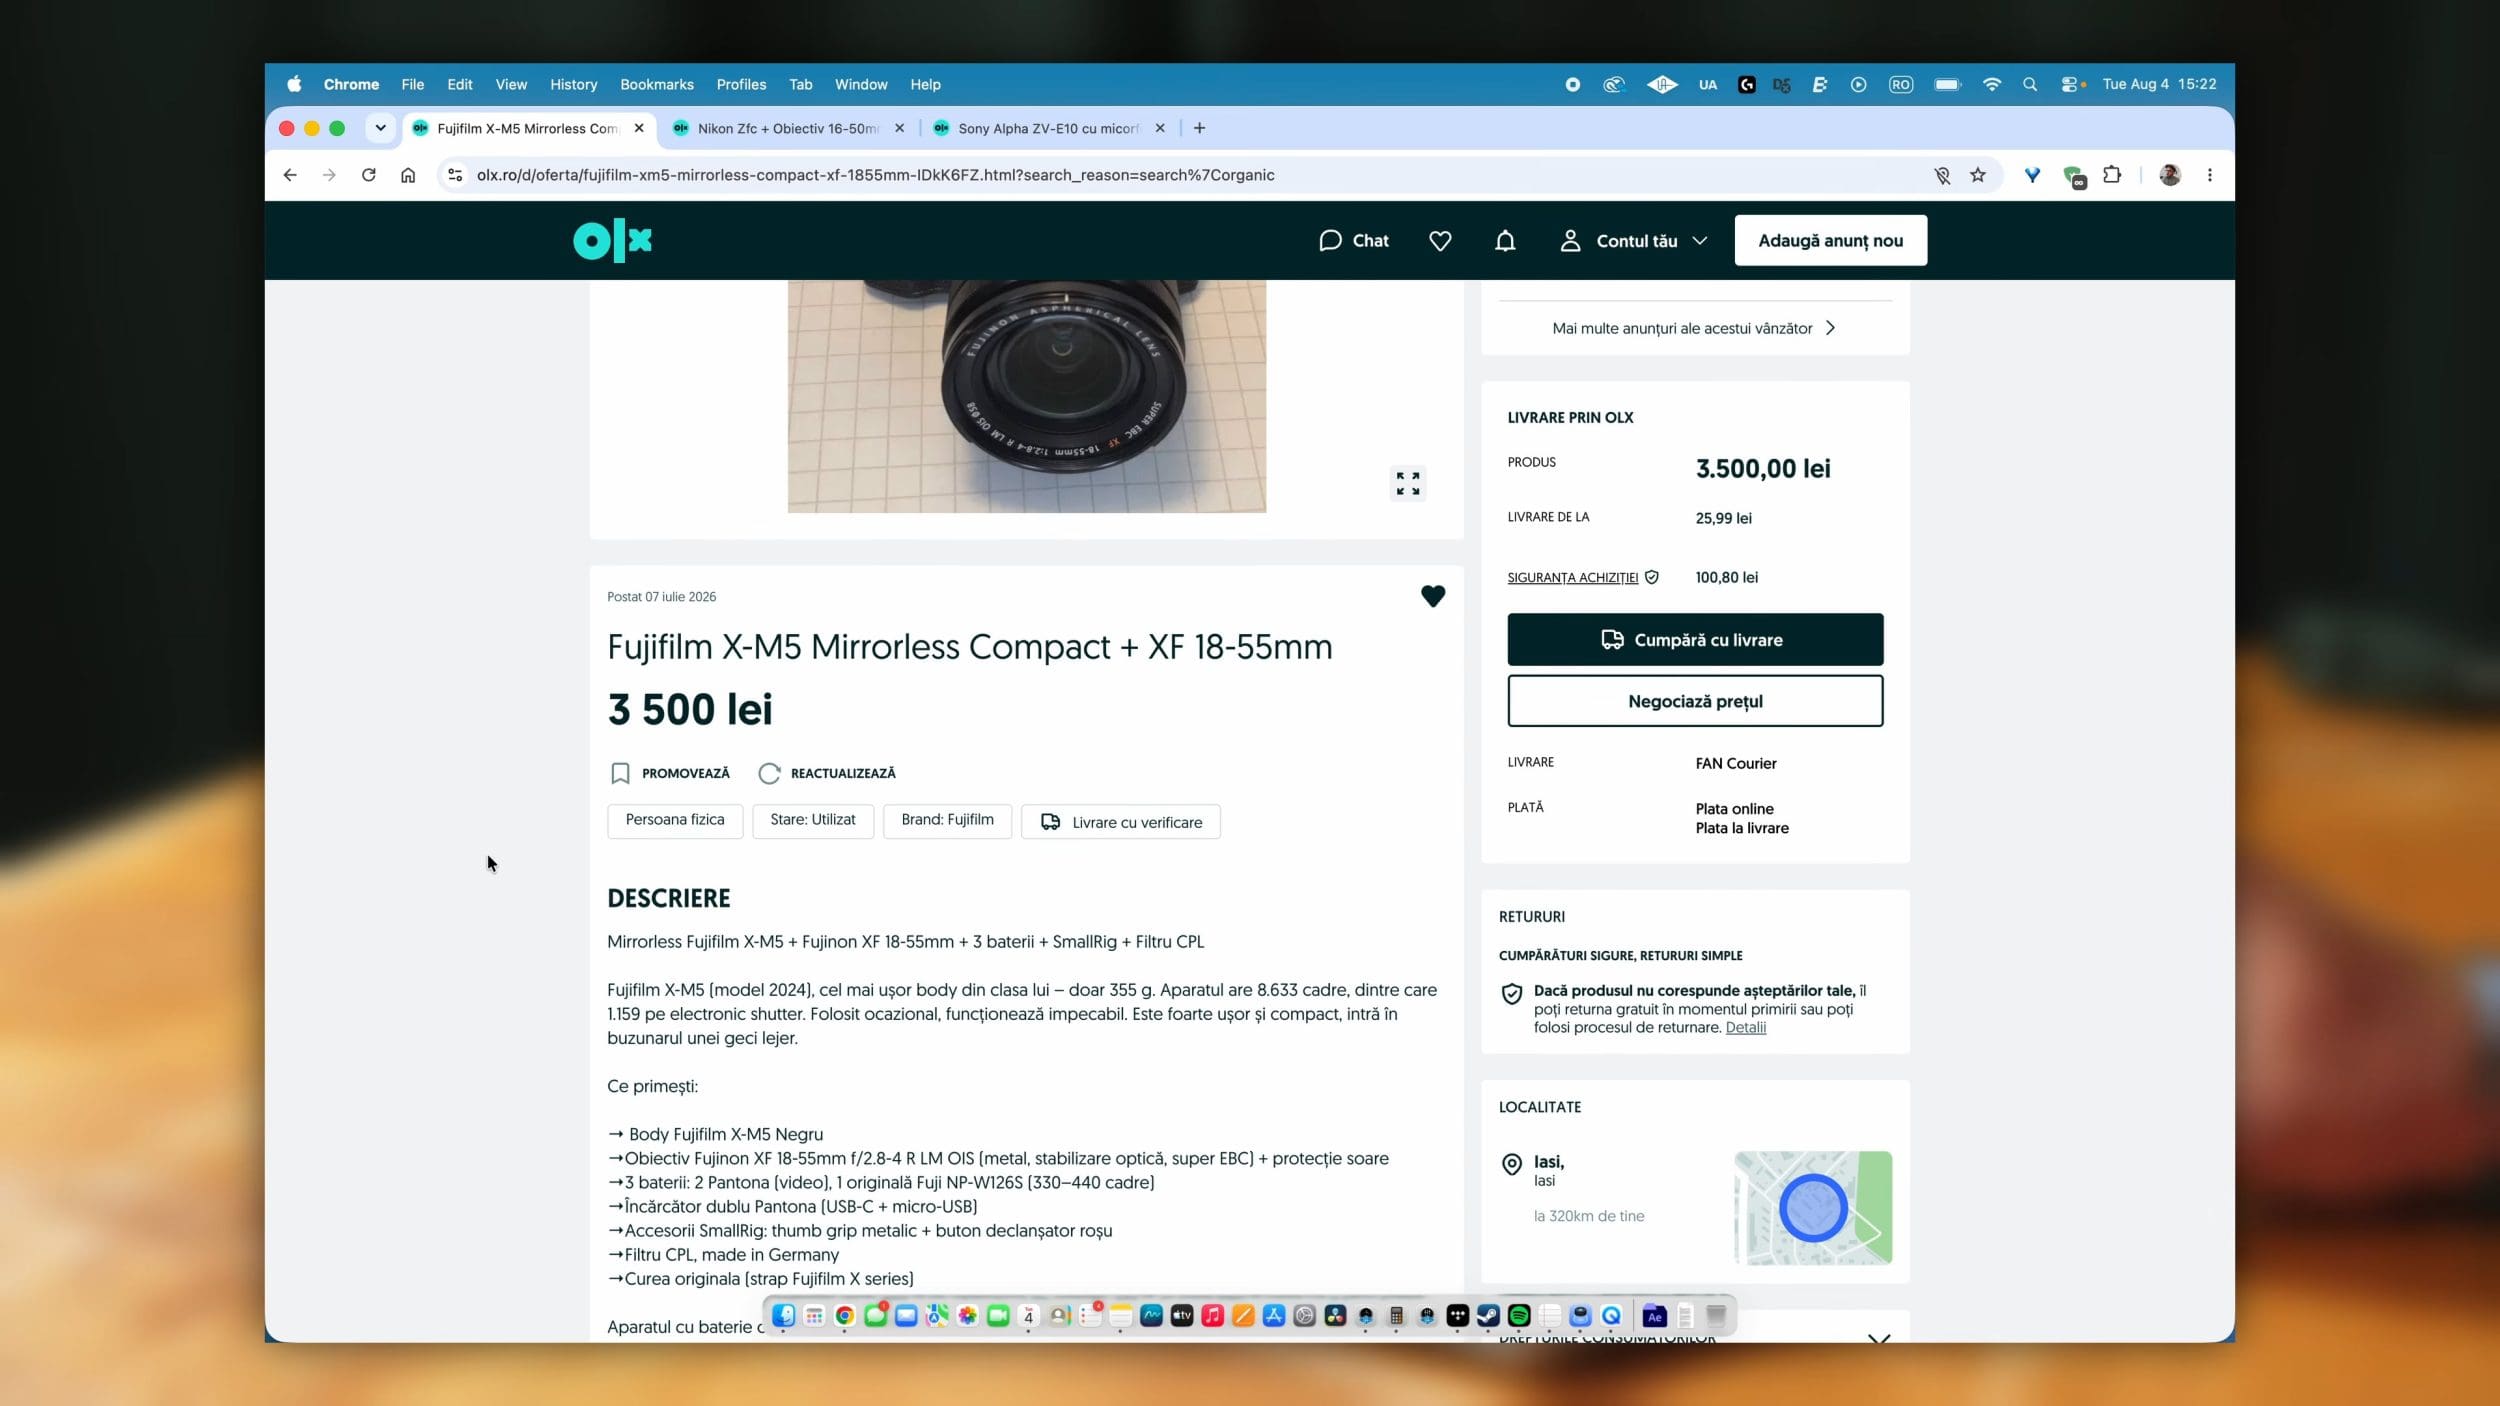Expand the Contul tău account dropdown
Screen dimensions: 2500x1406
[x=1634, y=241]
